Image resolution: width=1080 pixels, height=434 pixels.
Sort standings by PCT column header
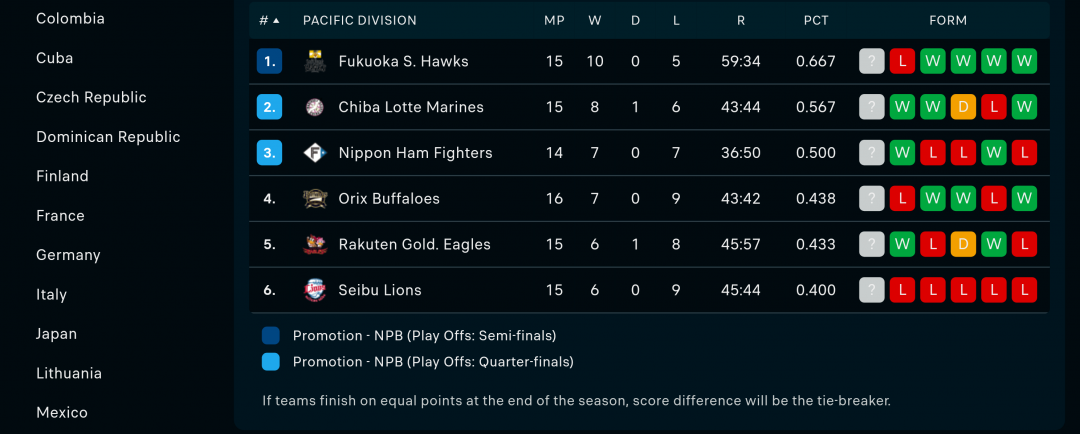pos(816,21)
